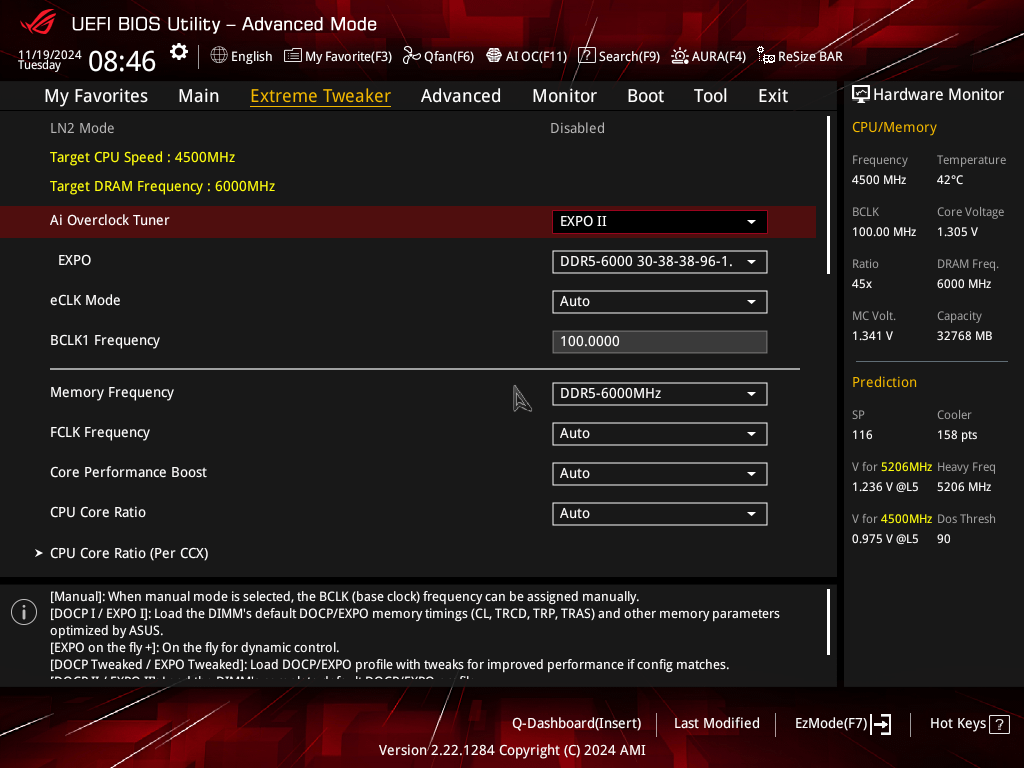Expand the EXPO profile dropdown
Screen dimensions: 1024x768
point(659,262)
